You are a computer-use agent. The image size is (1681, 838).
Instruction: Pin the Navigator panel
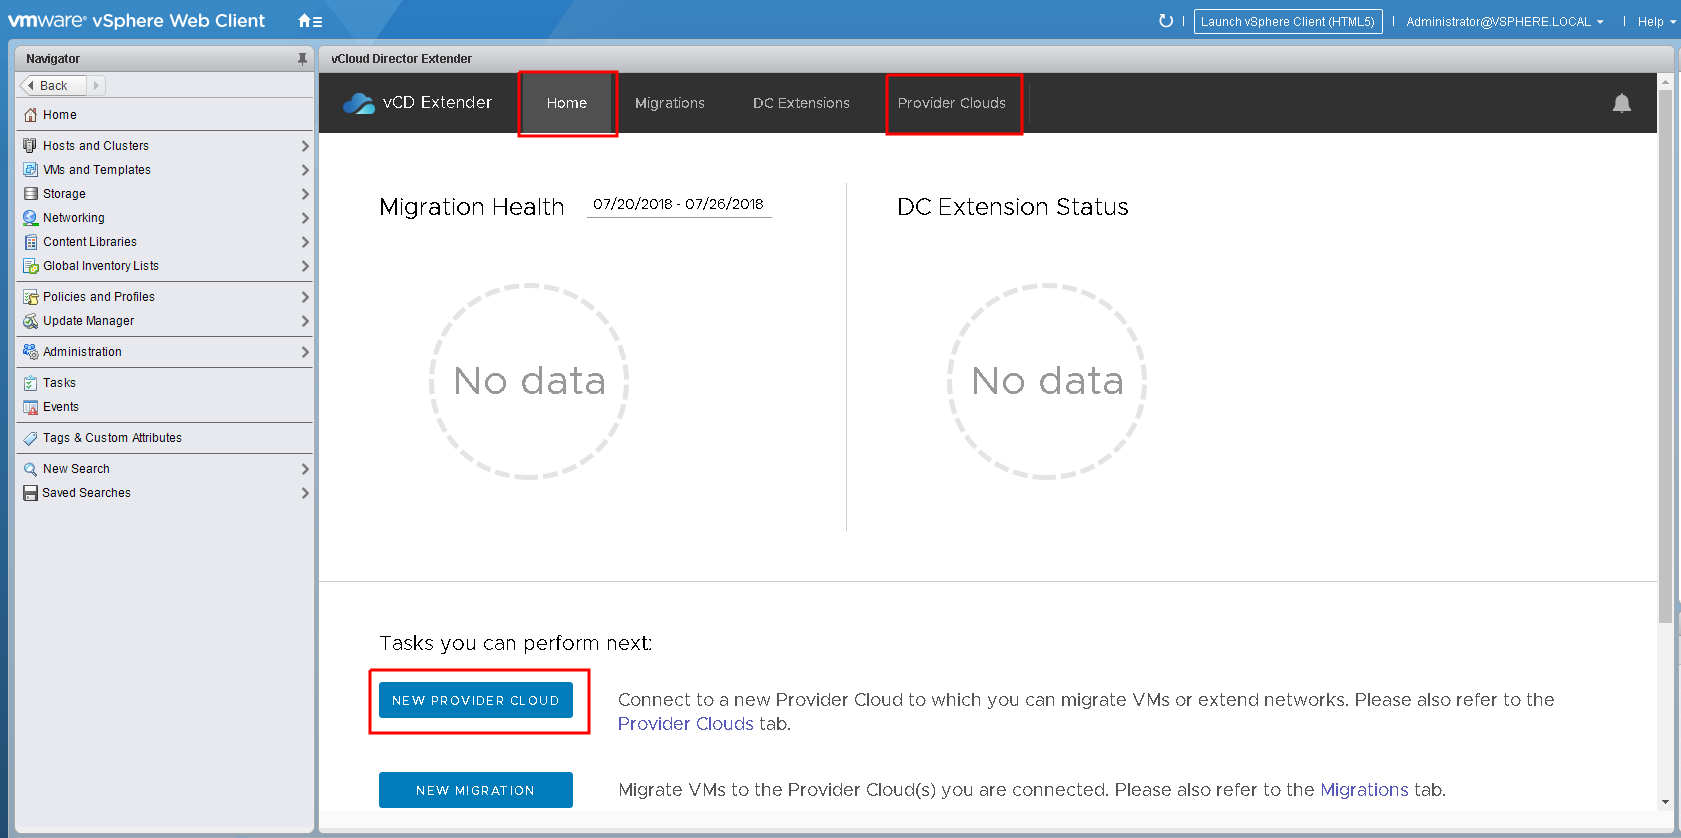302,59
